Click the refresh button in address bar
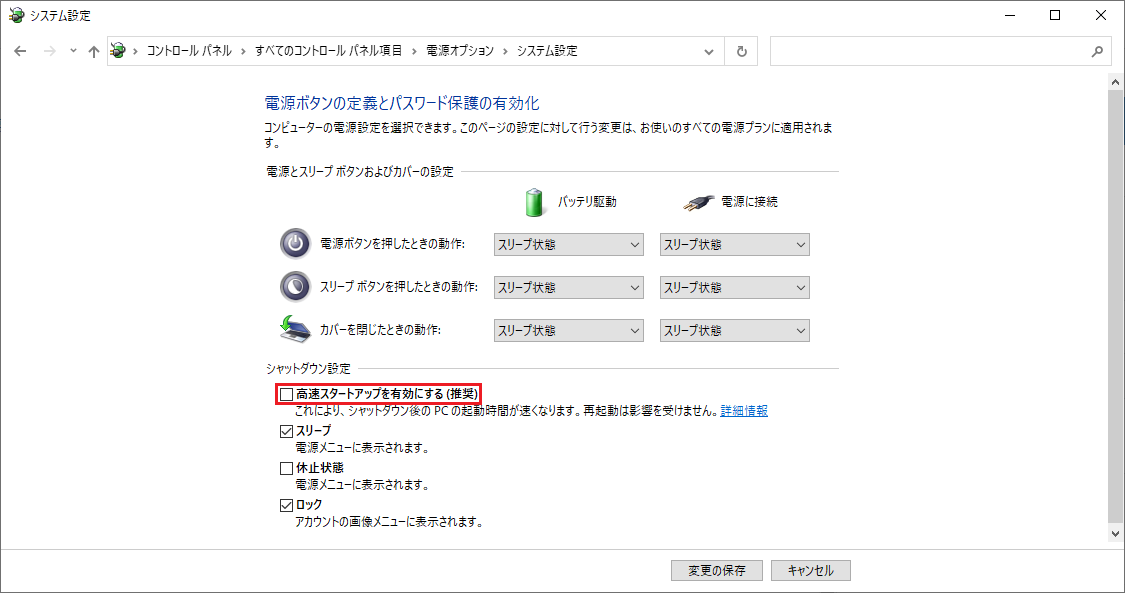 point(741,51)
